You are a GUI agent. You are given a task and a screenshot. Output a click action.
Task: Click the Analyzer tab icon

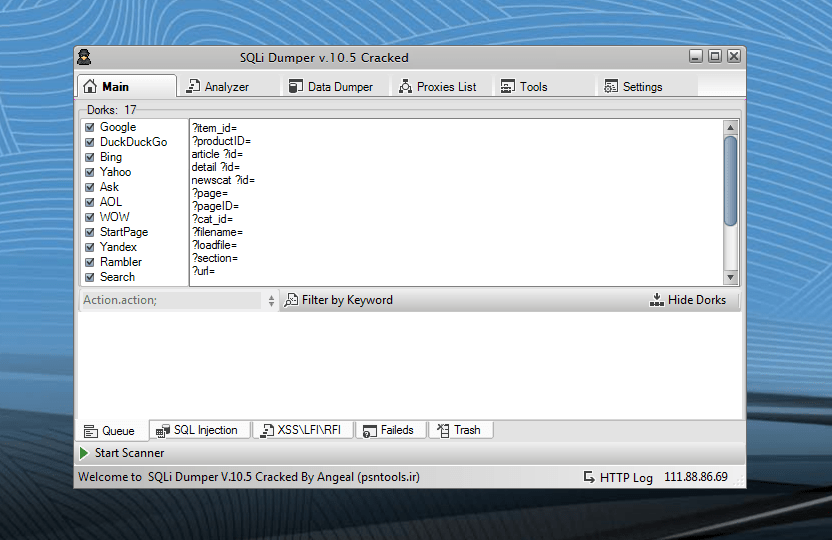(x=193, y=86)
